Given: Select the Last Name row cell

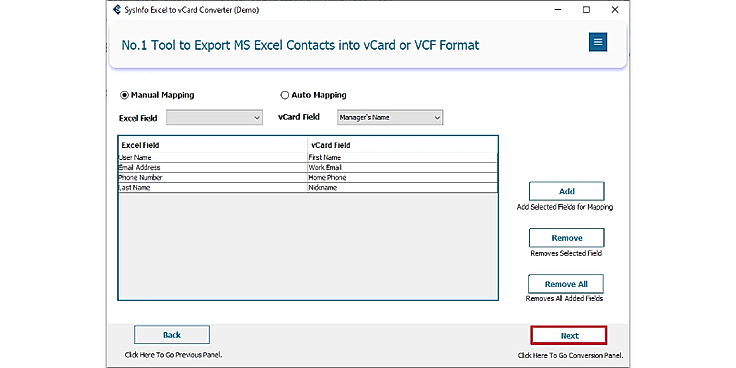Looking at the screenshot, I should pyautogui.click(x=213, y=188).
